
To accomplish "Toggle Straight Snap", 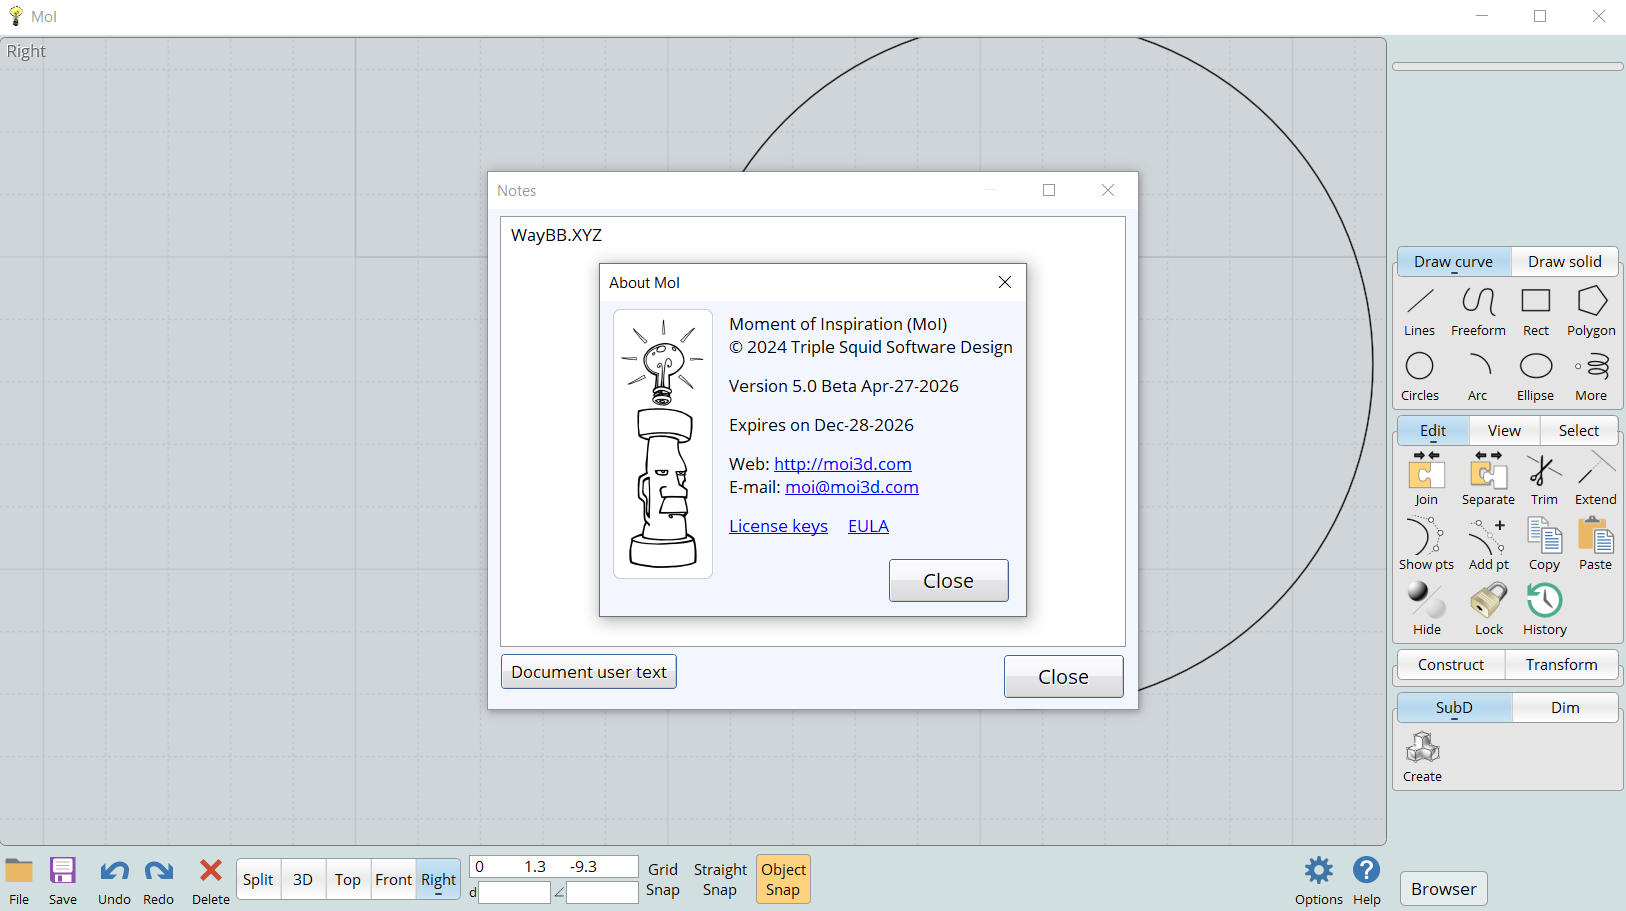I will click(x=720, y=880).
